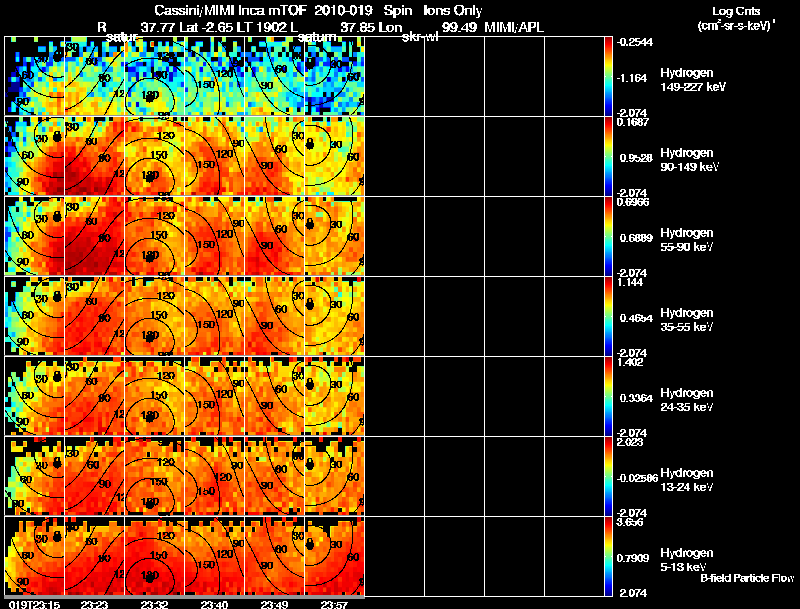Open the 24-35 keV panel at 23:40
The image size is (800, 609).
pos(214,396)
